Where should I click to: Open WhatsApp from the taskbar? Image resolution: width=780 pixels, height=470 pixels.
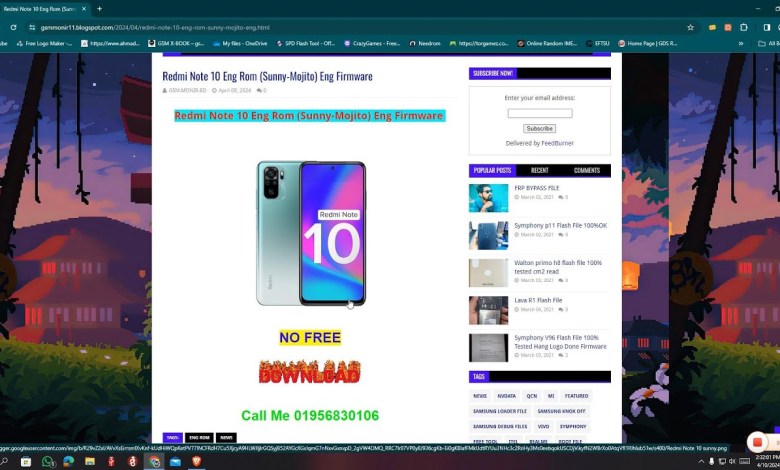pyautogui.click(x=47, y=462)
